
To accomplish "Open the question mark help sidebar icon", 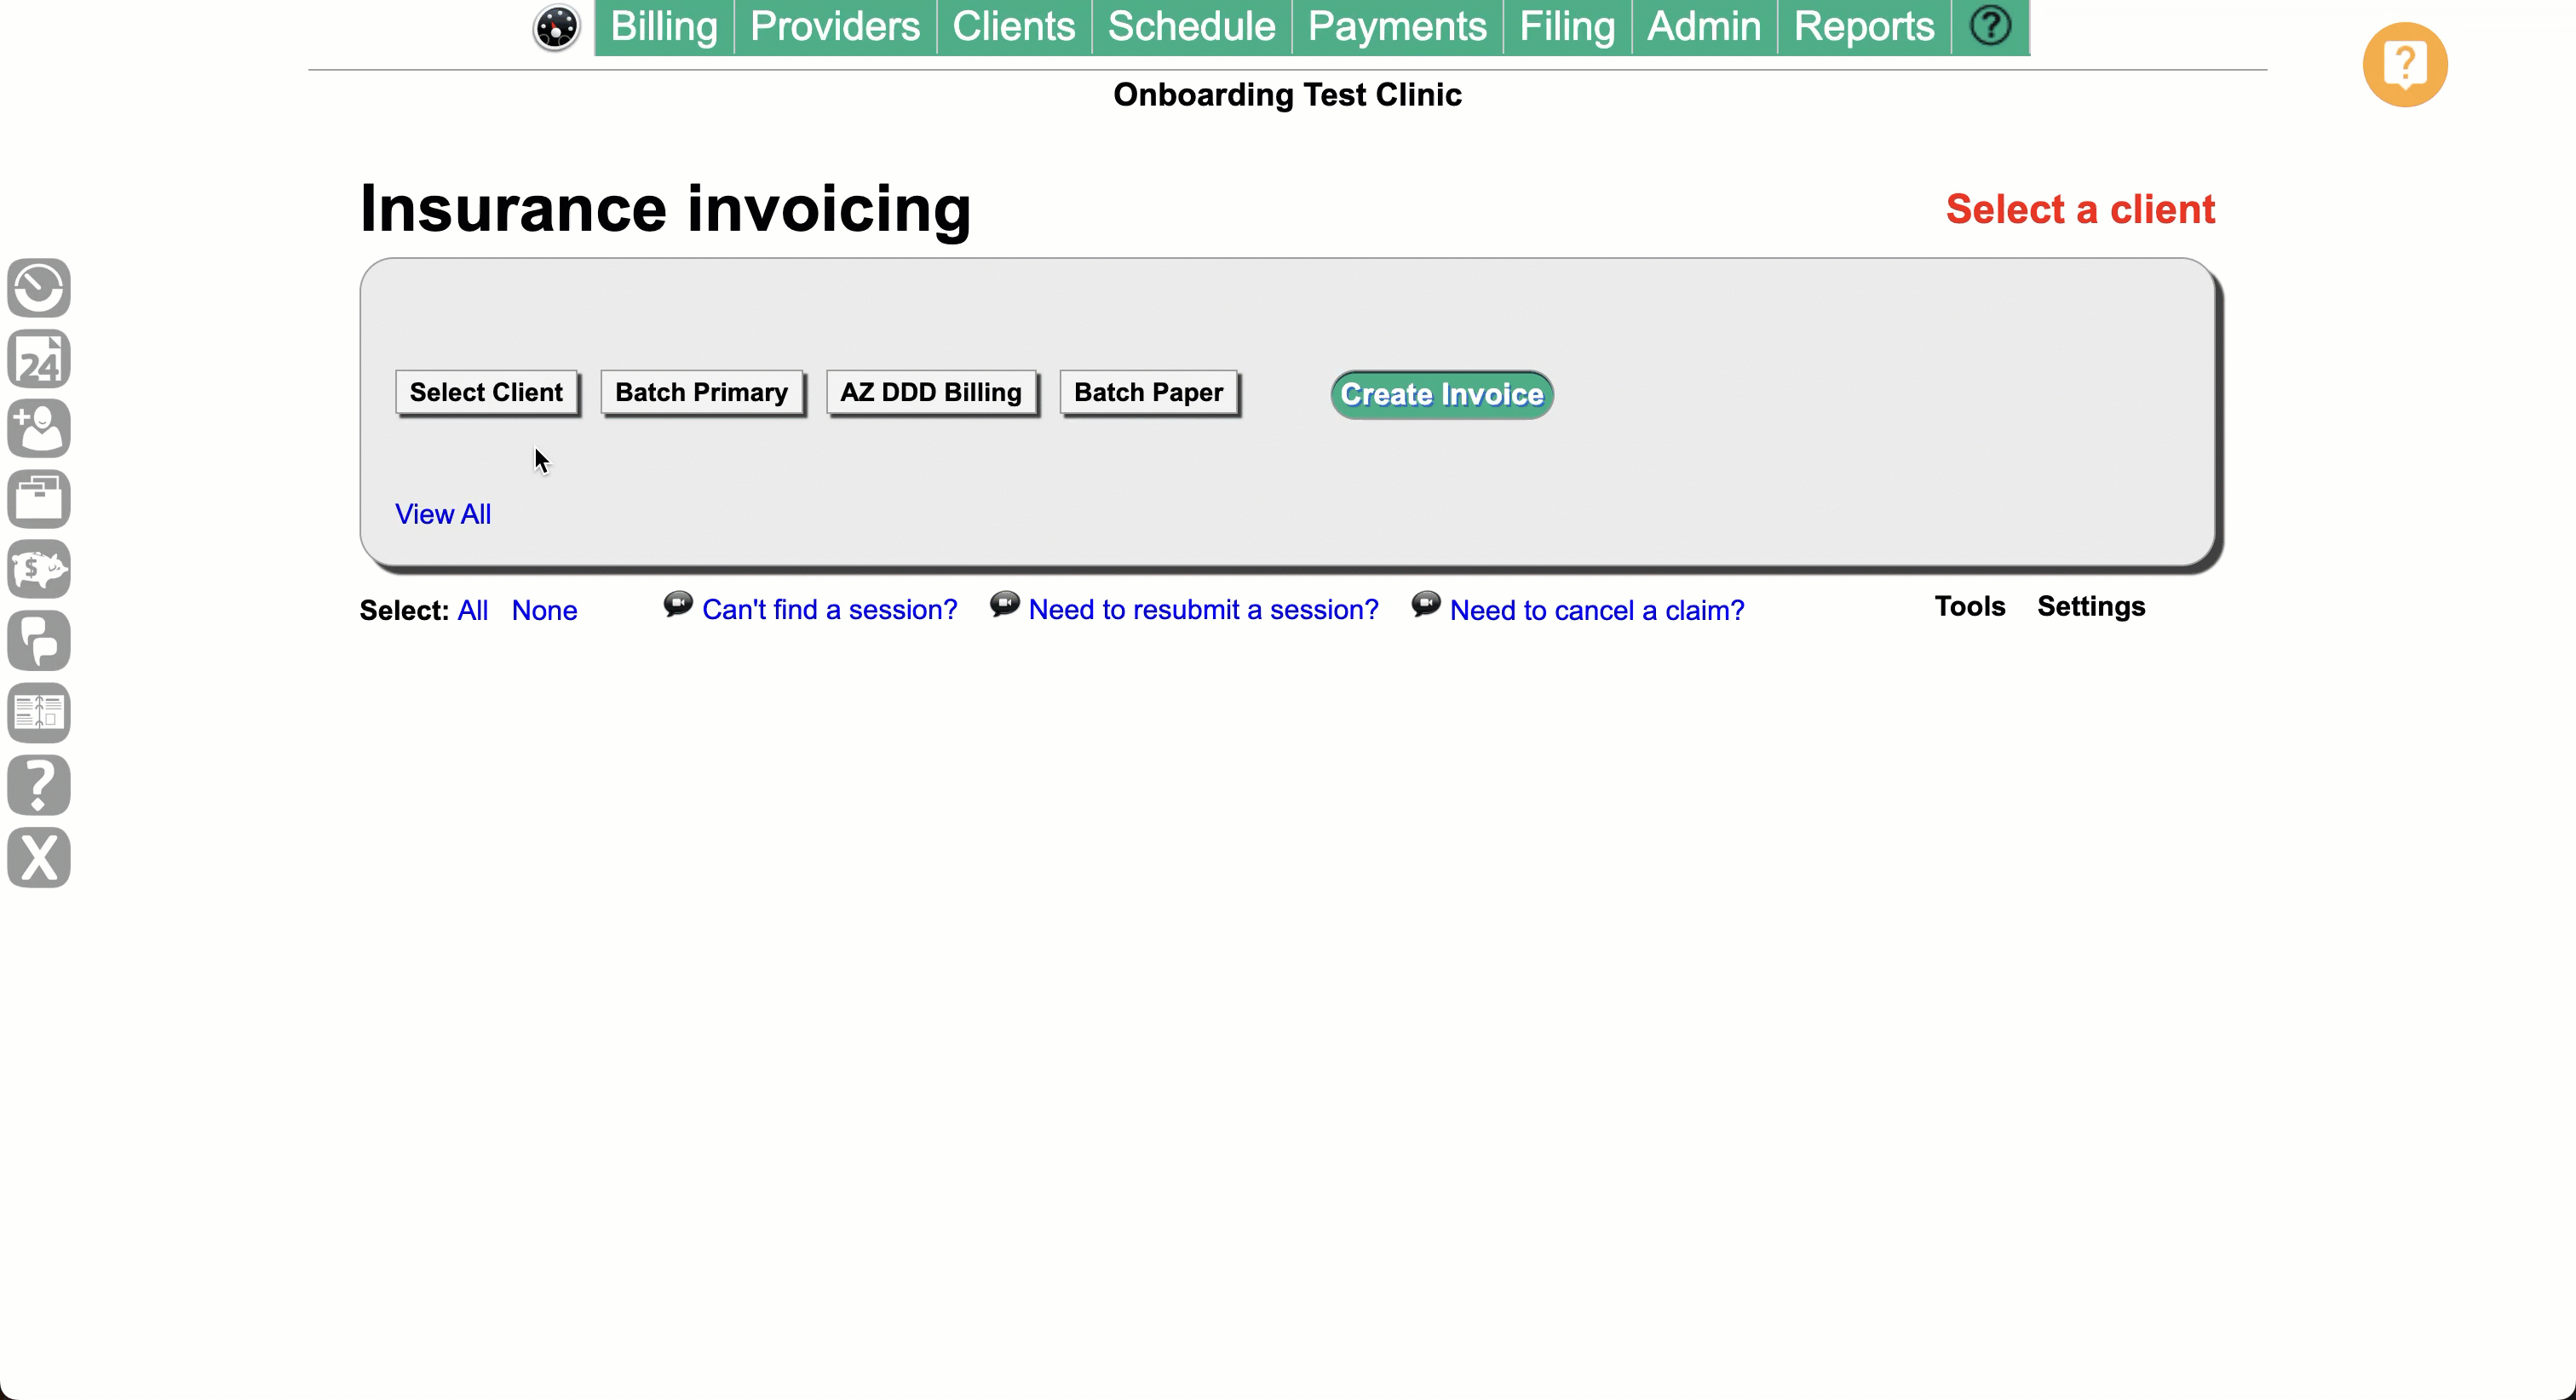I will pyautogui.click(x=39, y=786).
